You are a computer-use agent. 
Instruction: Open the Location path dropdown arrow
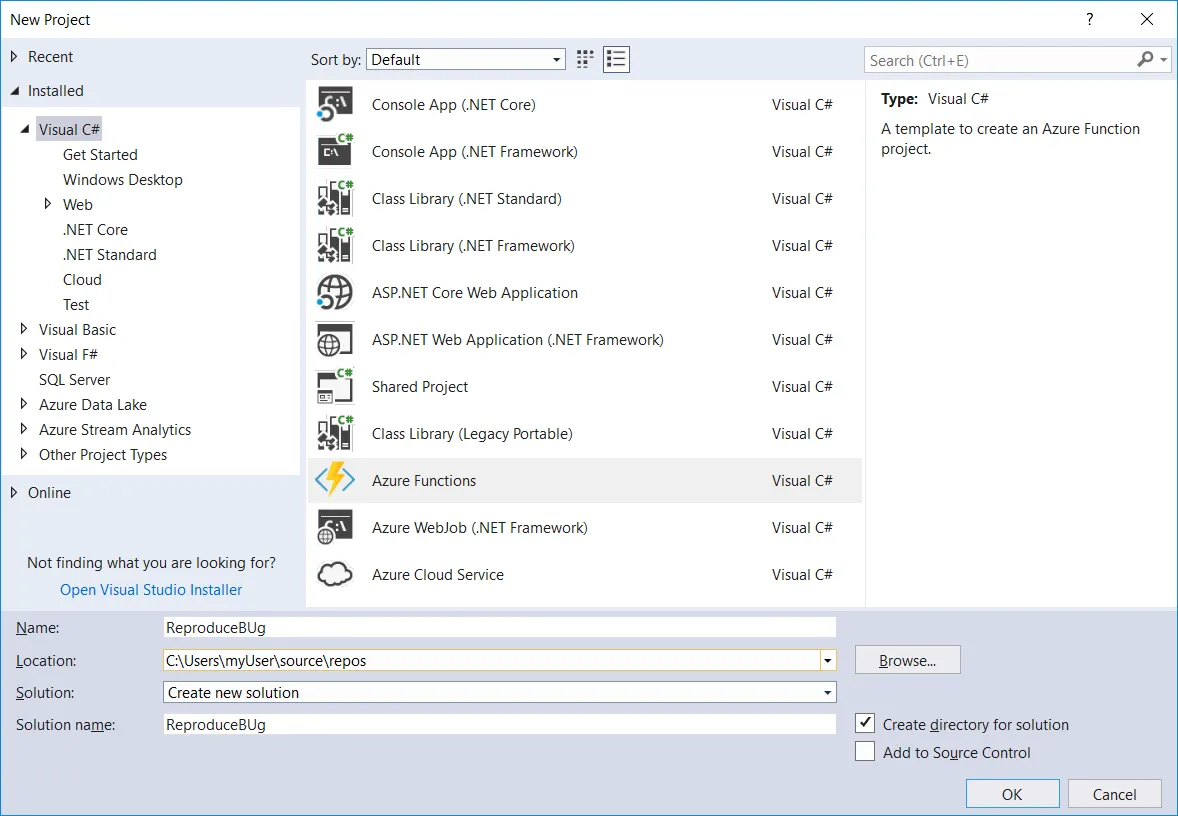pyautogui.click(x=827, y=660)
